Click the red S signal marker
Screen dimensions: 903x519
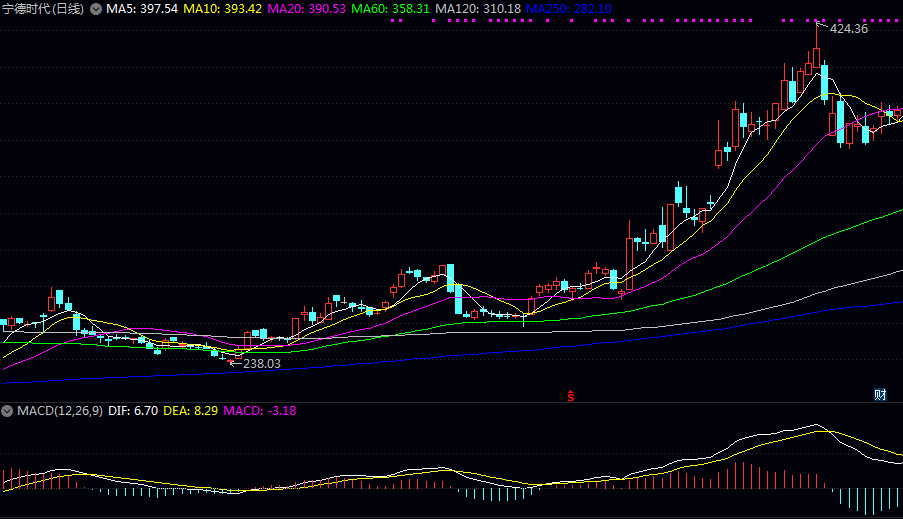(x=571, y=396)
